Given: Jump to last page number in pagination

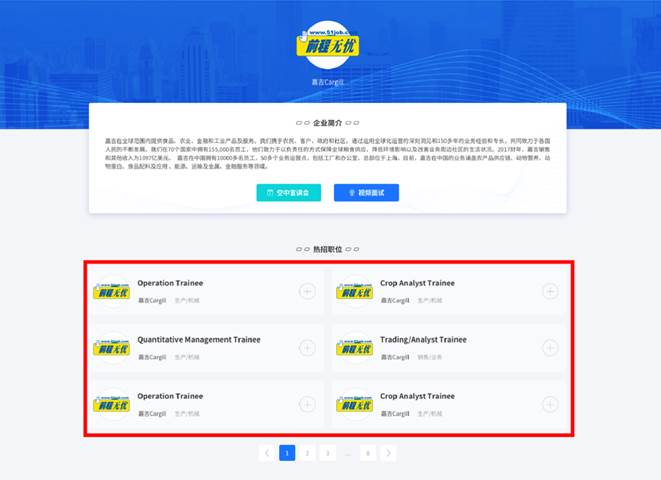Looking at the screenshot, I should (368, 453).
